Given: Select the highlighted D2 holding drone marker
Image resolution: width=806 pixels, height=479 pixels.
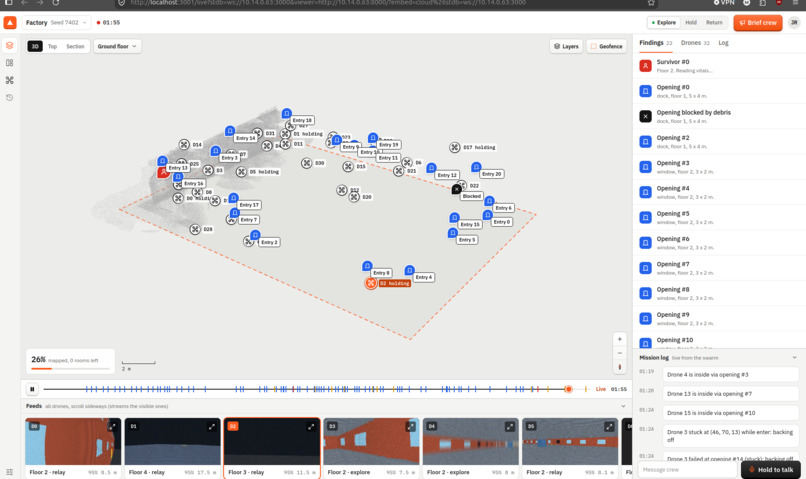Looking at the screenshot, I should 371,283.
